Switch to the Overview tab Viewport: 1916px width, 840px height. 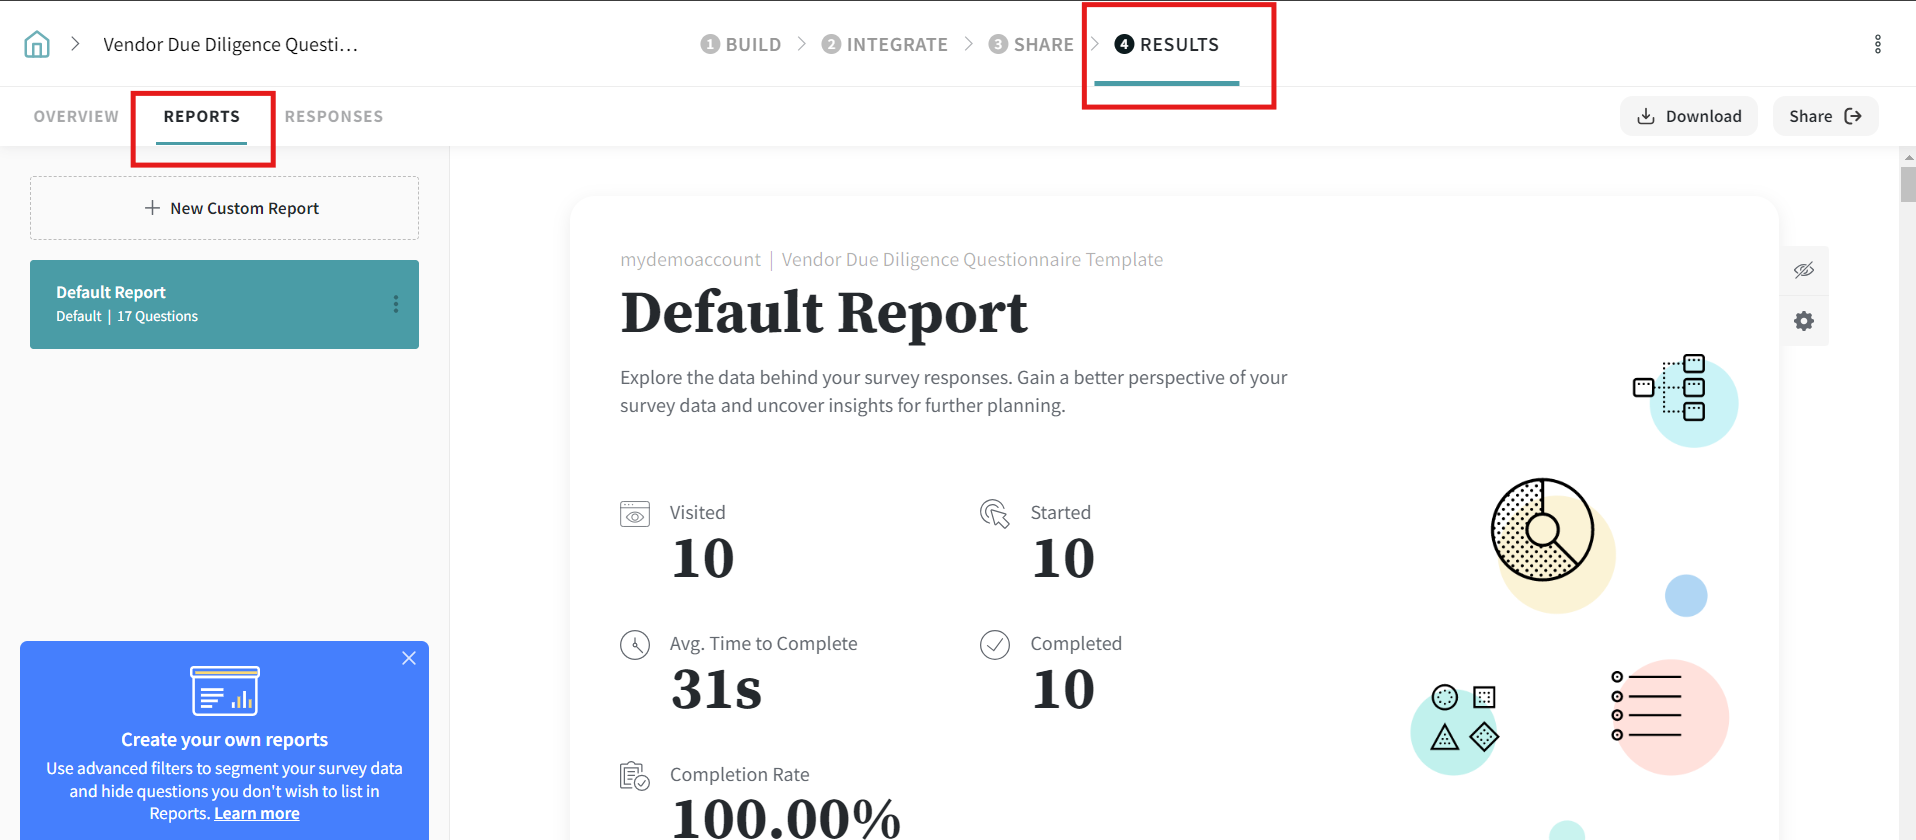tap(76, 116)
